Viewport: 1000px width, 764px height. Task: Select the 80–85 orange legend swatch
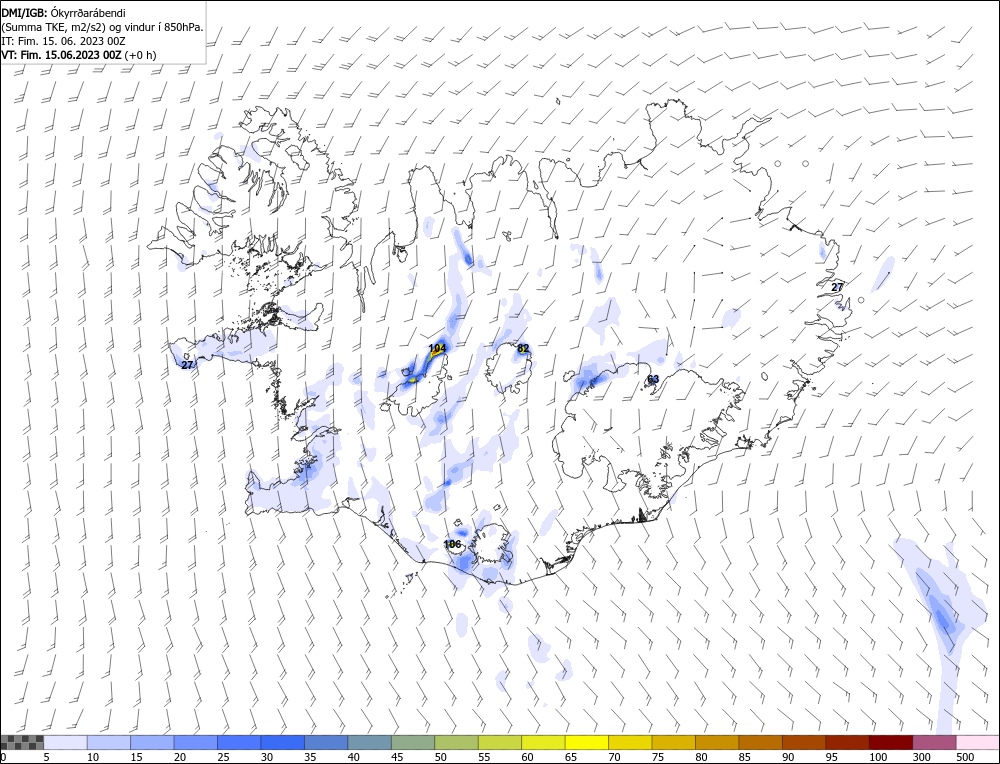tap(716, 742)
